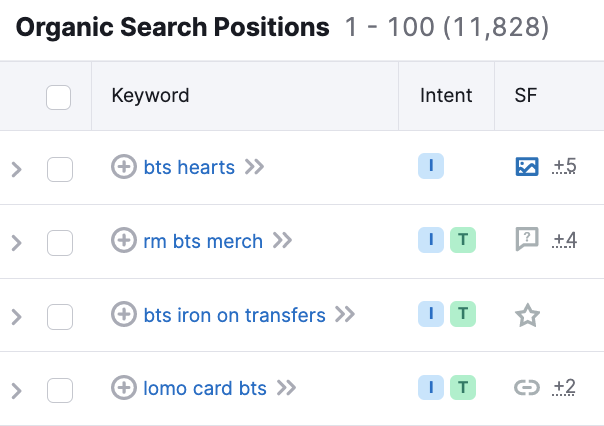Screen dimensions: 604x426
Task: Click the question box SERP feature icon for rm bts merch
Action: 527,240
